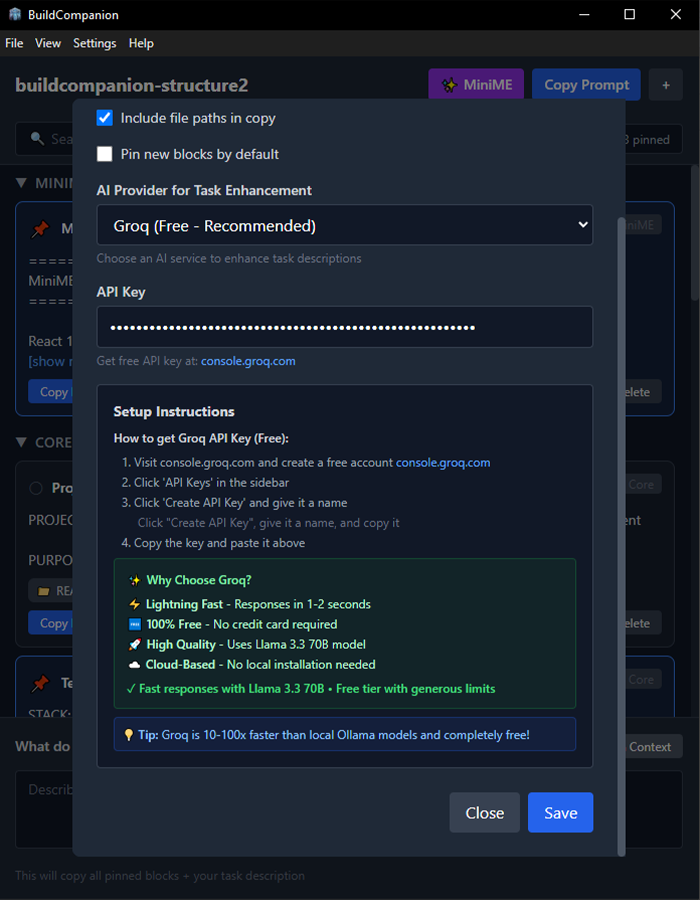Image resolution: width=700 pixels, height=900 pixels.
Task: Enable Pin new blocks by default
Action: [x=104, y=154]
